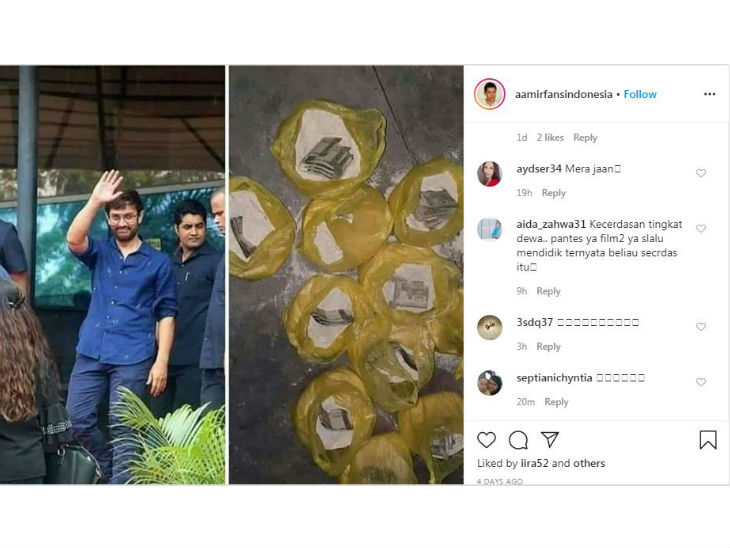730x548 pixels.
Task: Share post via paper plane icon
Action: 549,440
